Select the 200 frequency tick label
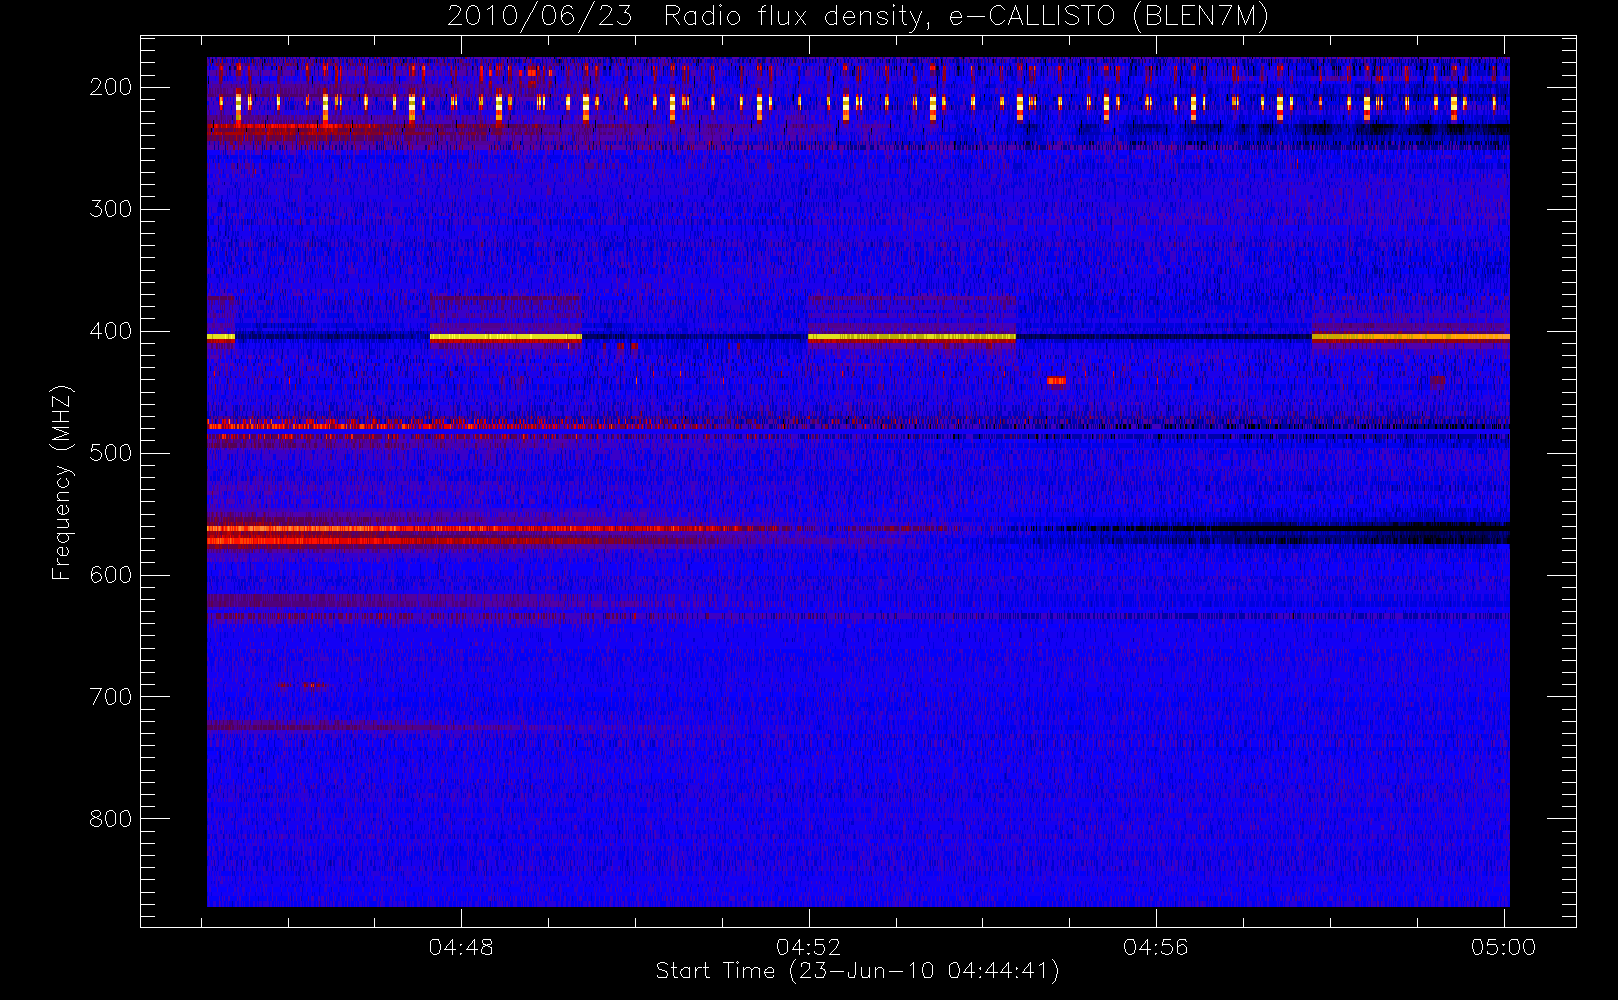1618x1000 pixels. point(111,87)
